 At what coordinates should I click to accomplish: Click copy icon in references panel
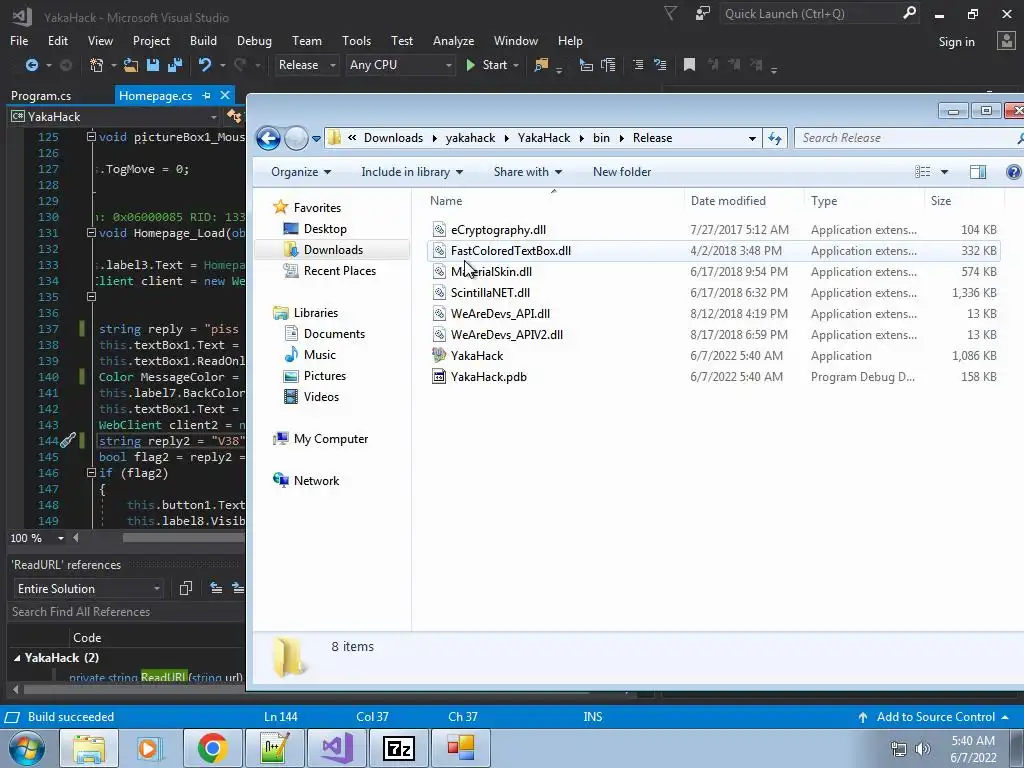pyautogui.click(x=185, y=588)
